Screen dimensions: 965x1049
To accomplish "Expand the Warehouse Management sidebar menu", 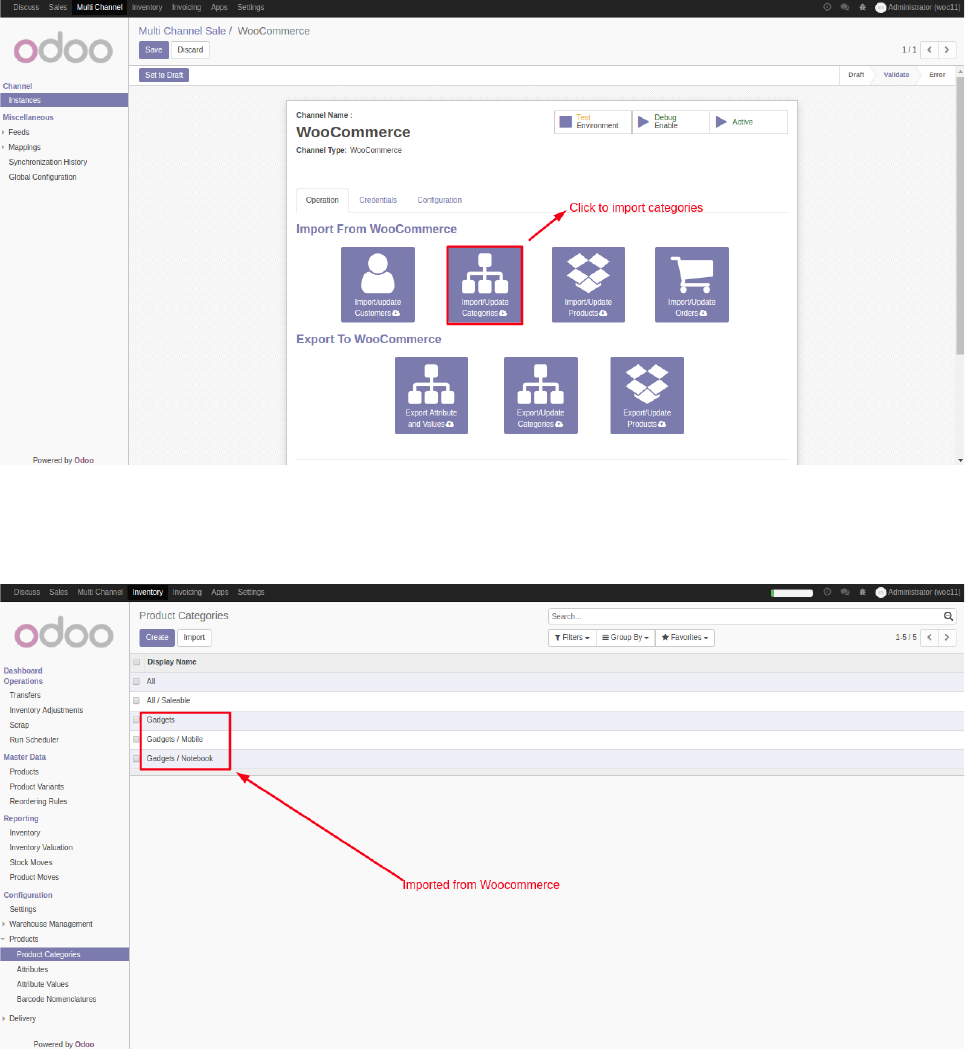I will coord(51,924).
